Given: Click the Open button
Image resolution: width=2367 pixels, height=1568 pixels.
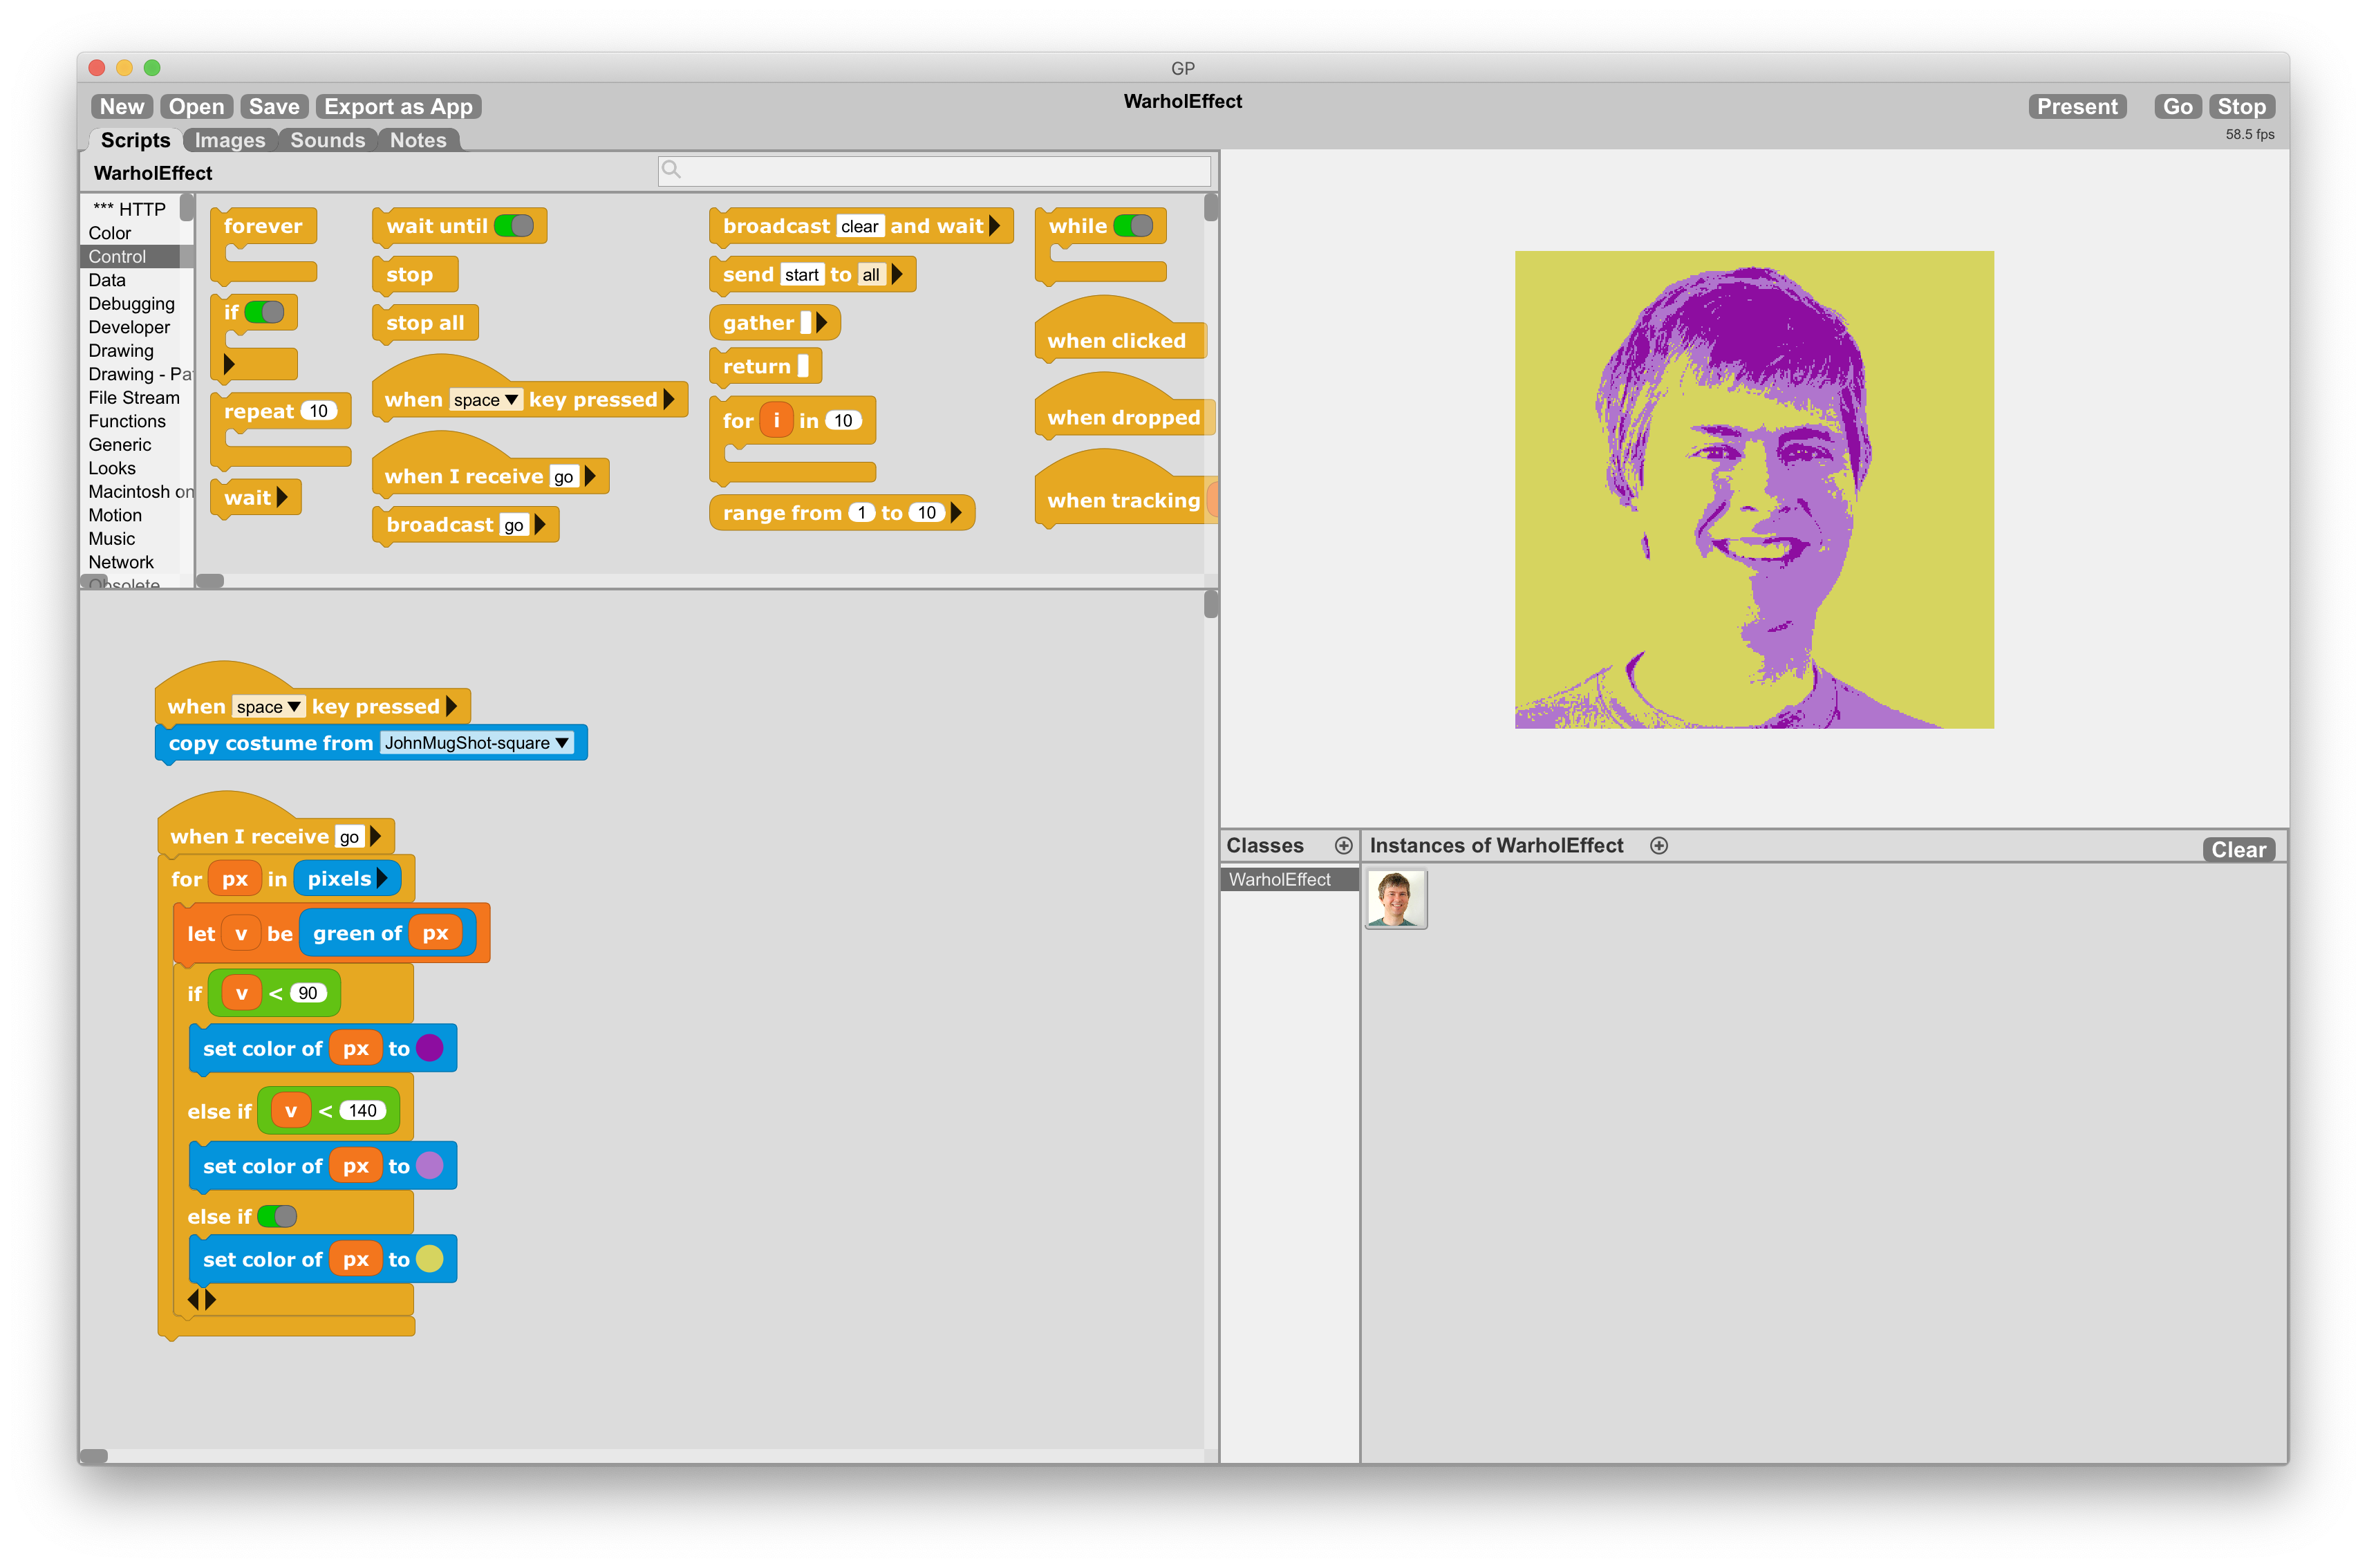Looking at the screenshot, I should pyautogui.click(x=196, y=107).
